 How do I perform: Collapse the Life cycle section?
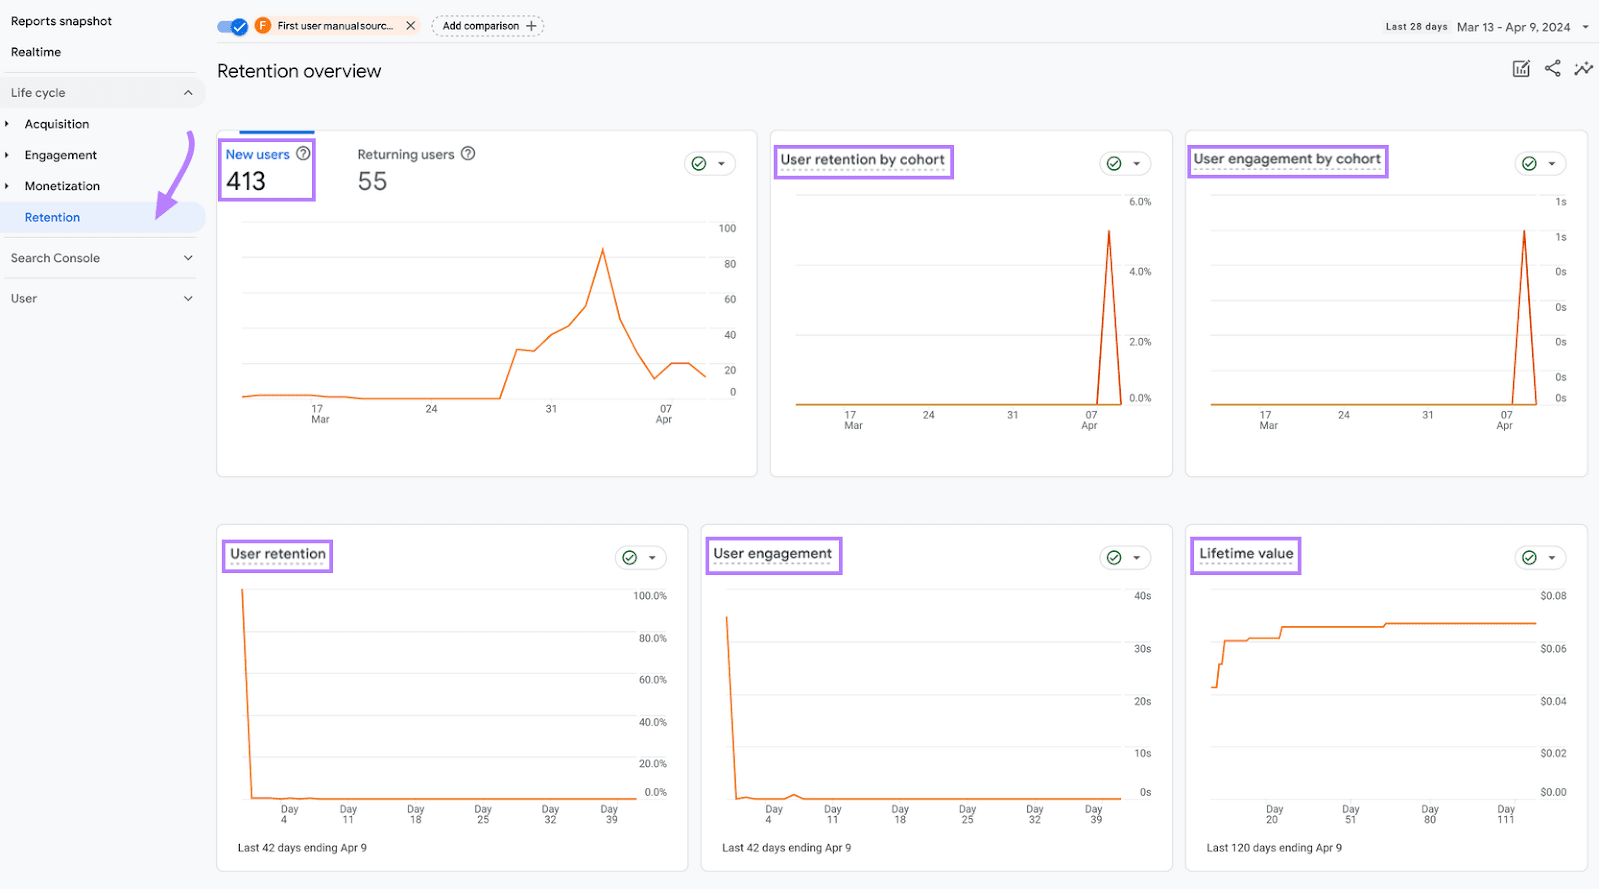[x=188, y=93]
